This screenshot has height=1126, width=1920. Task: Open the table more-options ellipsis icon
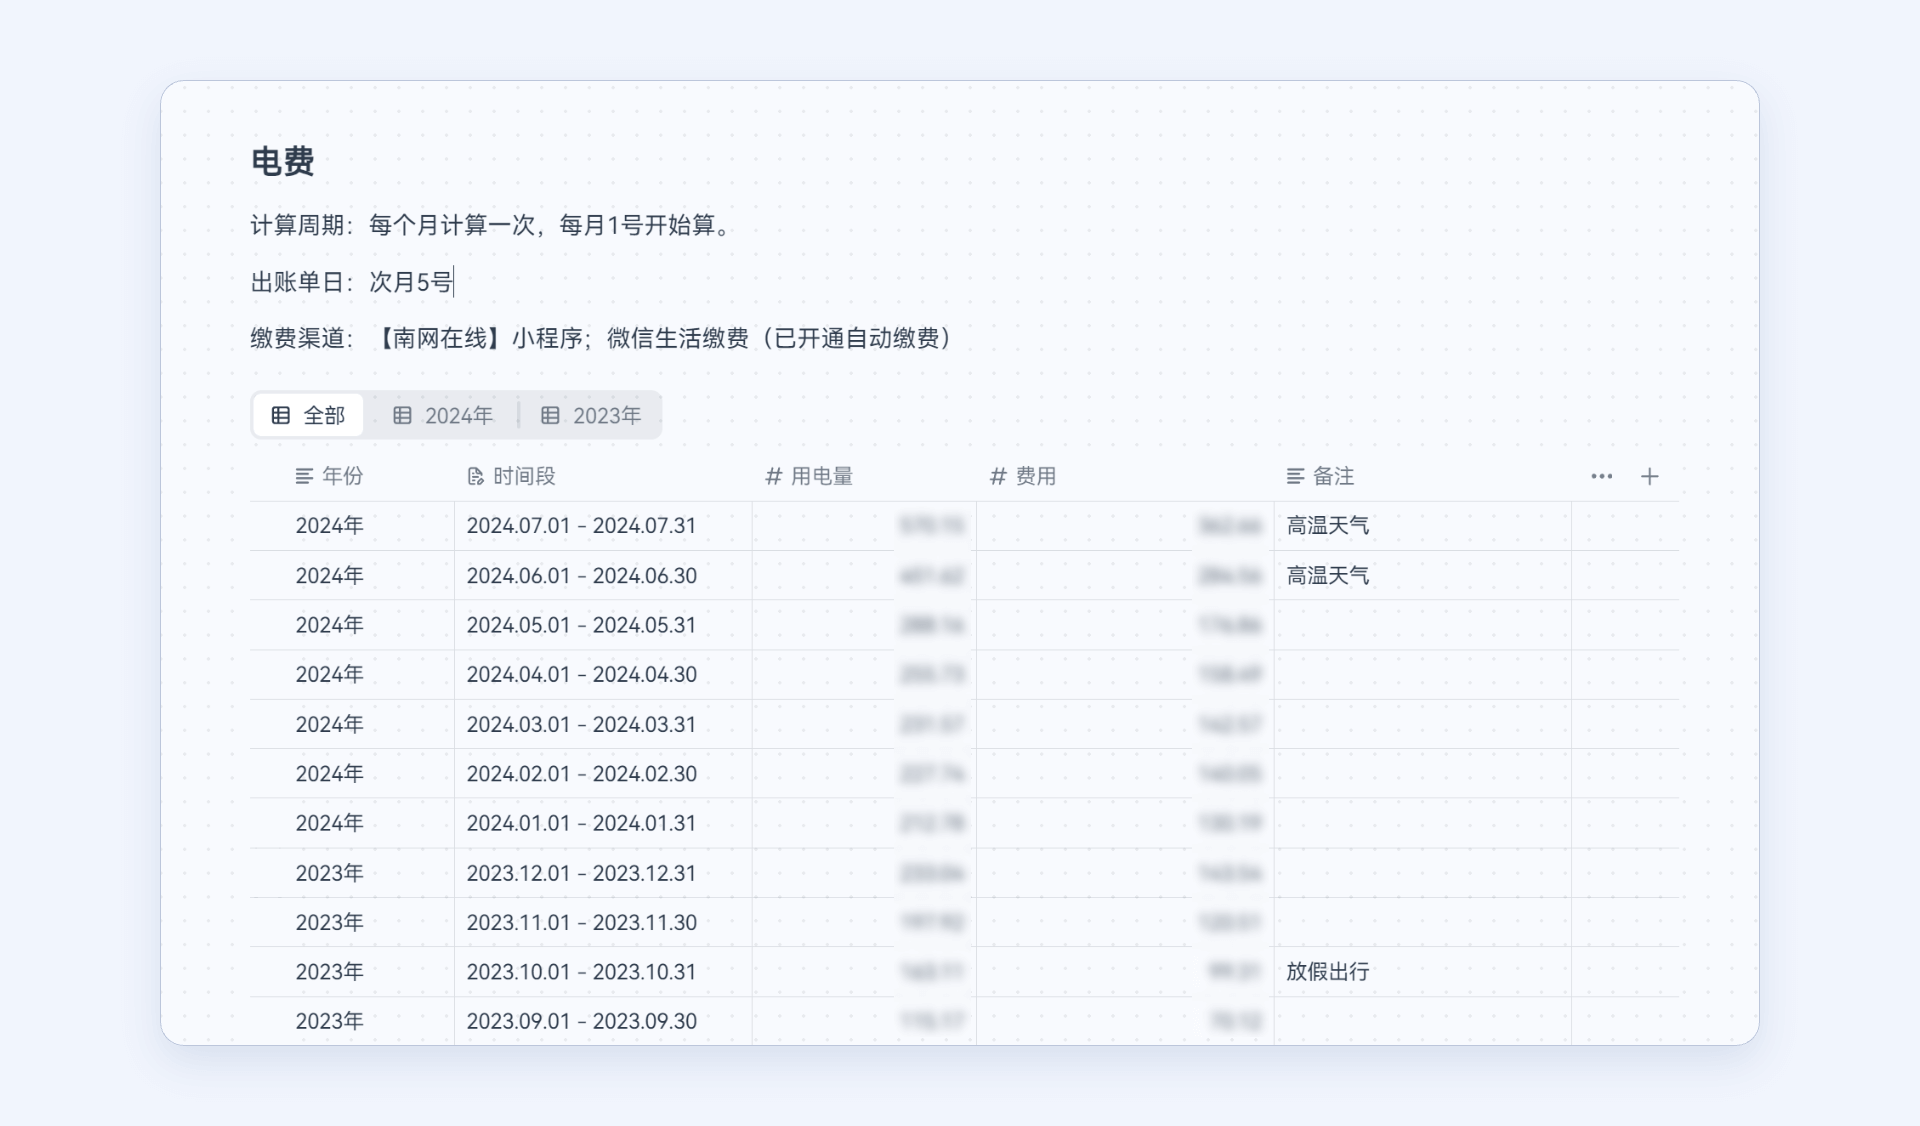[1601, 476]
